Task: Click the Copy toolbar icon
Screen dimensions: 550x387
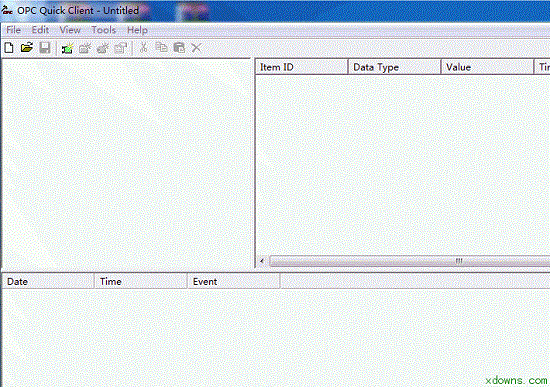Action: click(x=161, y=47)
